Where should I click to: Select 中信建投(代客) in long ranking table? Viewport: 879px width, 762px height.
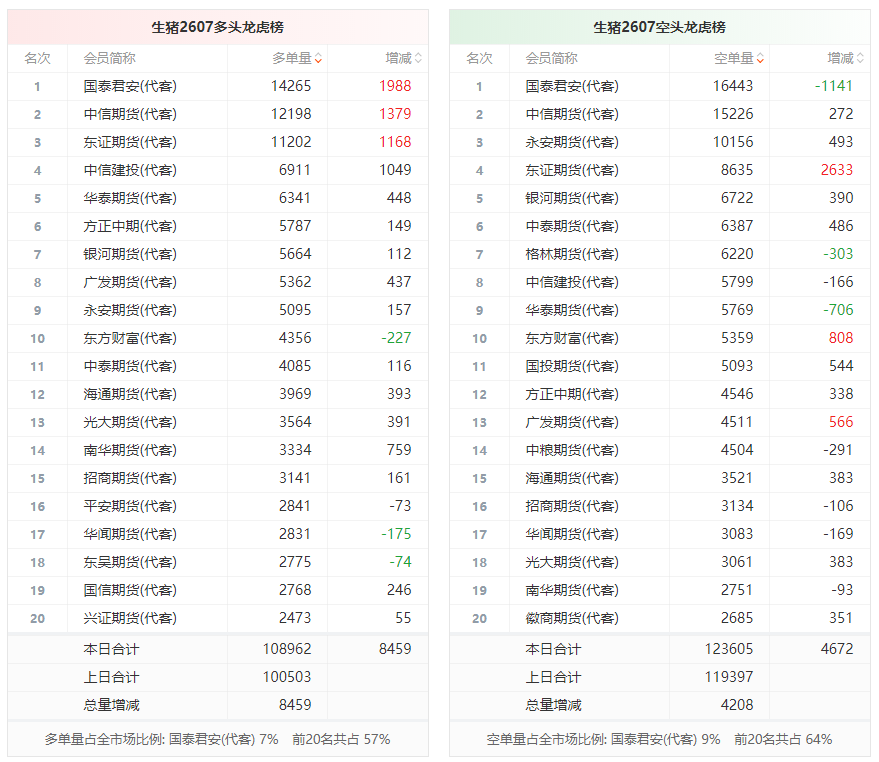130,170
